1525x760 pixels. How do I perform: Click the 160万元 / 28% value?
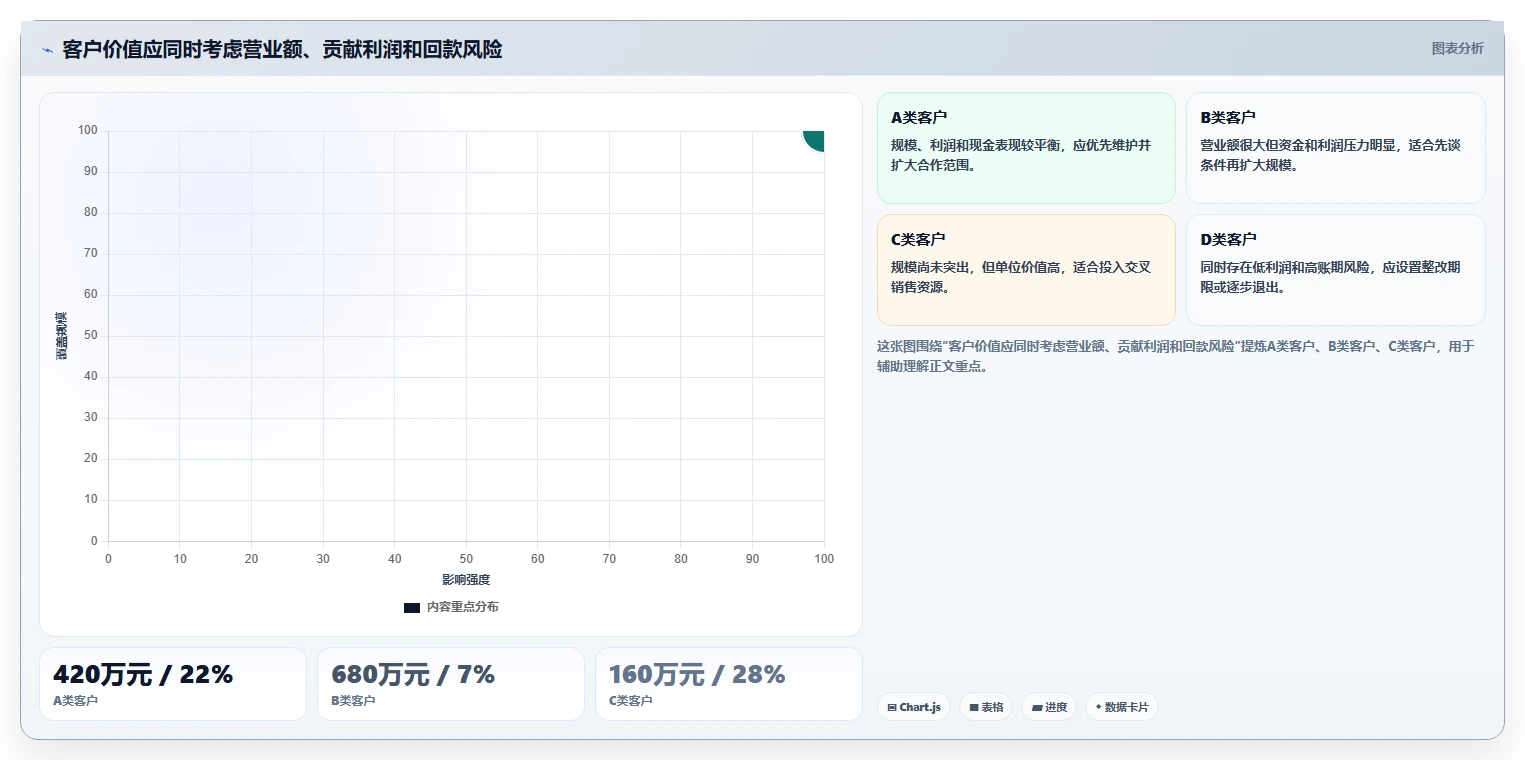coord(697,675)
